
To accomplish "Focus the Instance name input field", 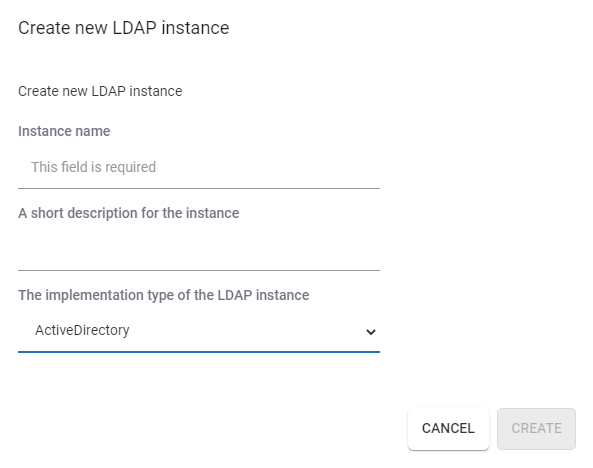I will coord(199,167).
